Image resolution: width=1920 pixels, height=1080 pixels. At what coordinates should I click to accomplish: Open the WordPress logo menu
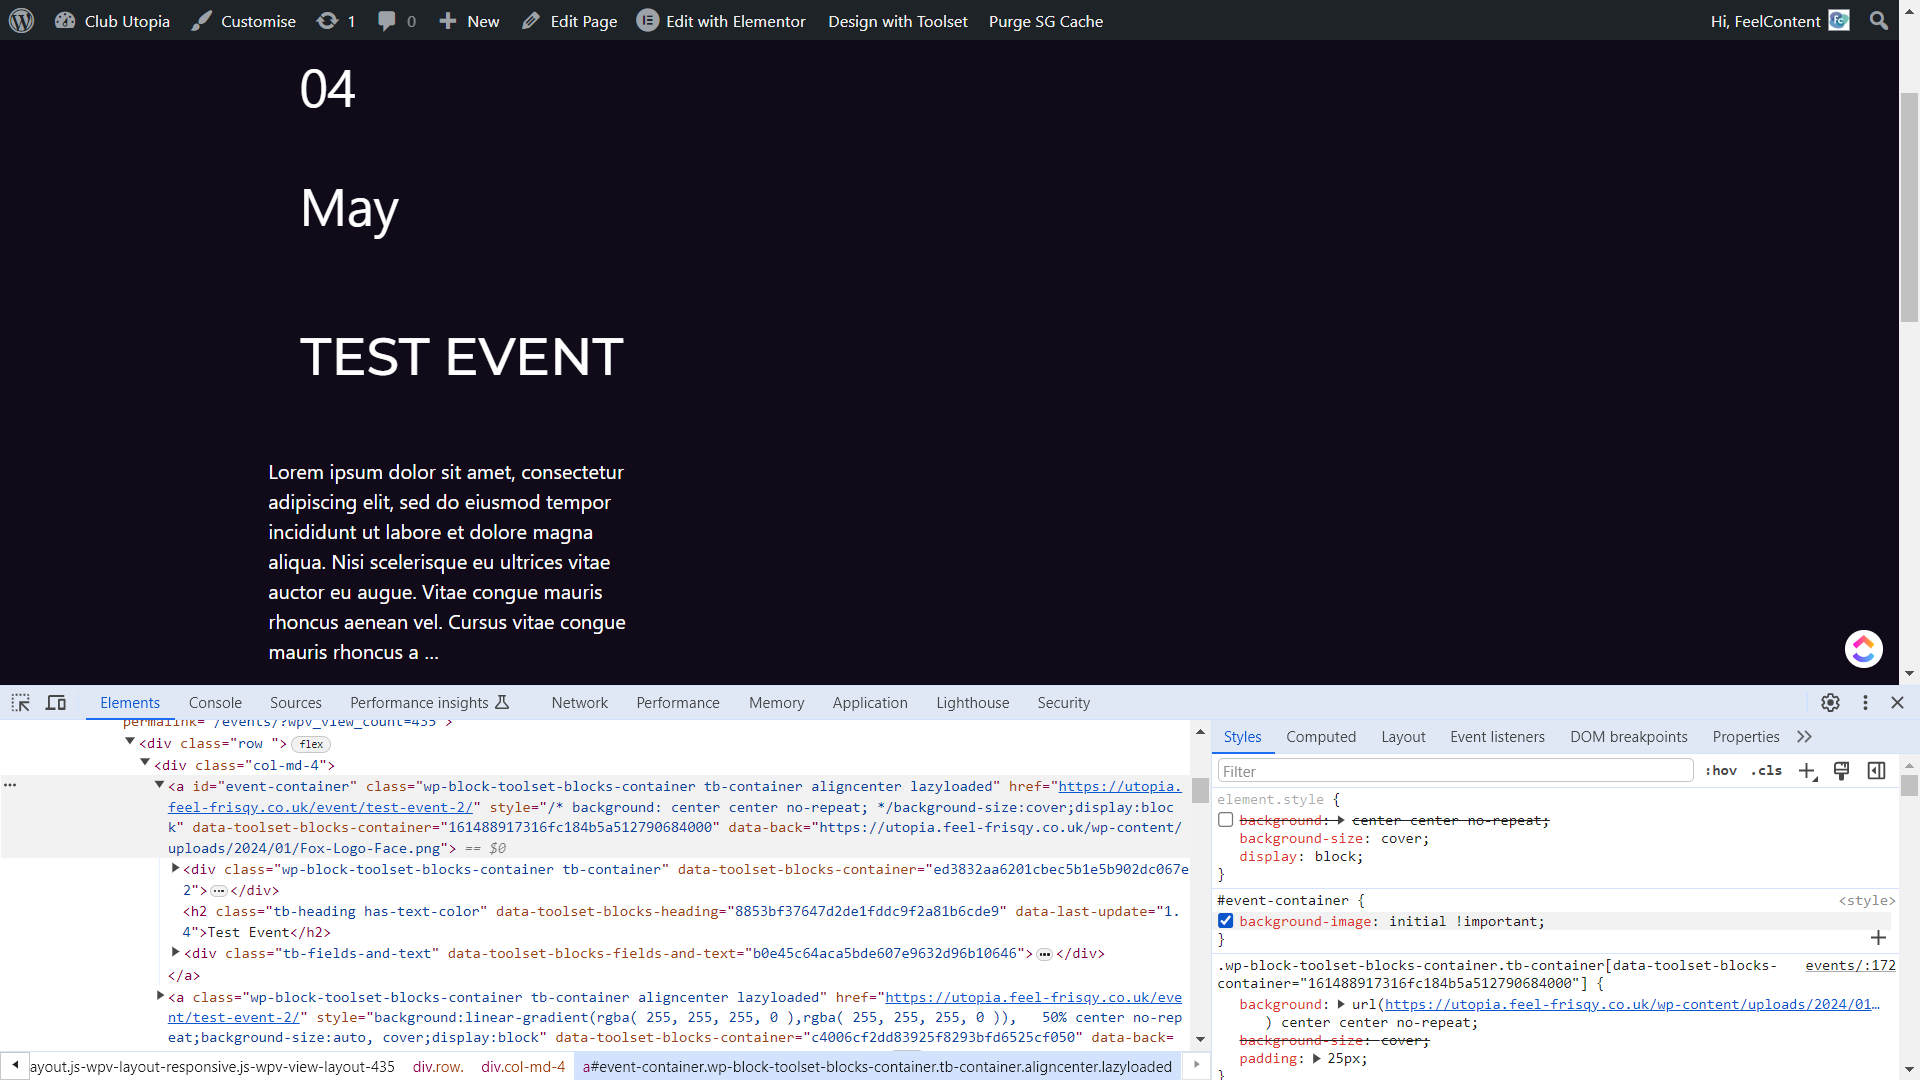tap(21, 20)
